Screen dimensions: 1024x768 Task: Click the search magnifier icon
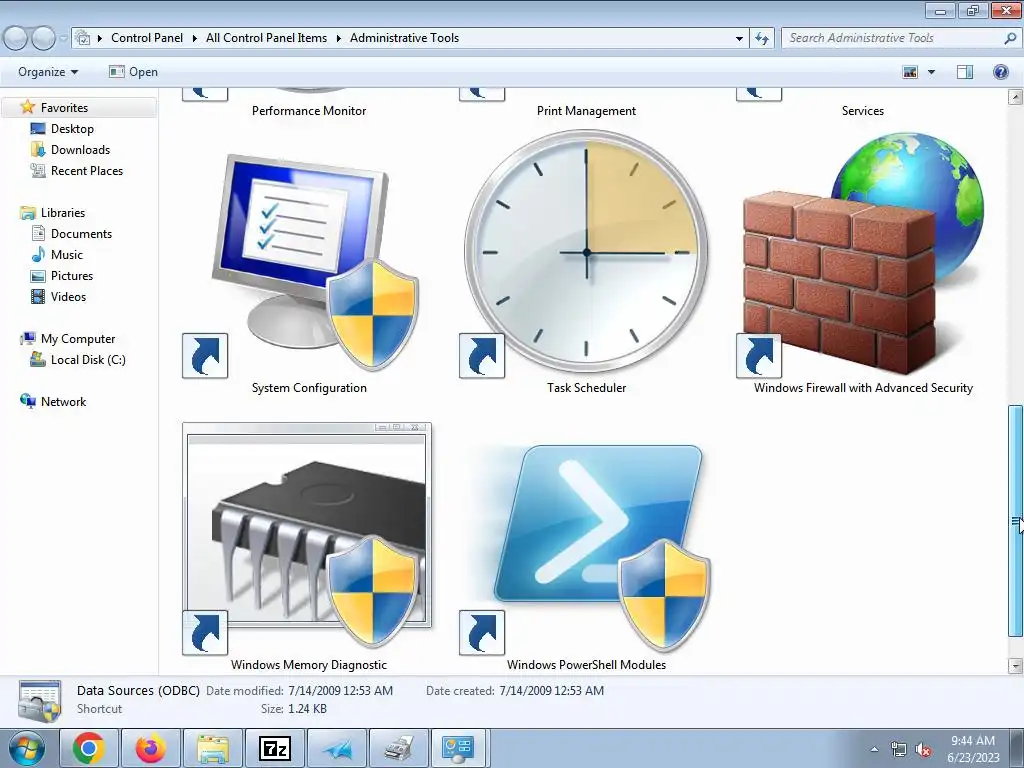tap(1010, 38)
